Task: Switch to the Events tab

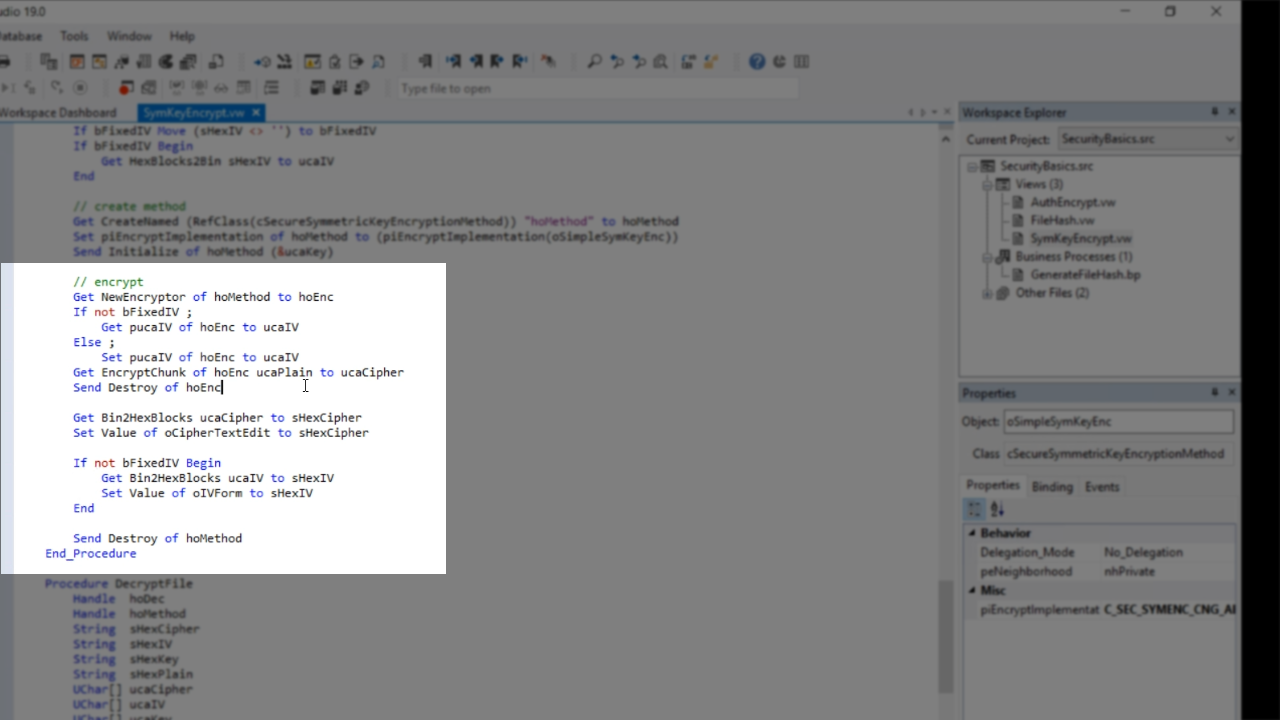Action: pos(1102,487)
